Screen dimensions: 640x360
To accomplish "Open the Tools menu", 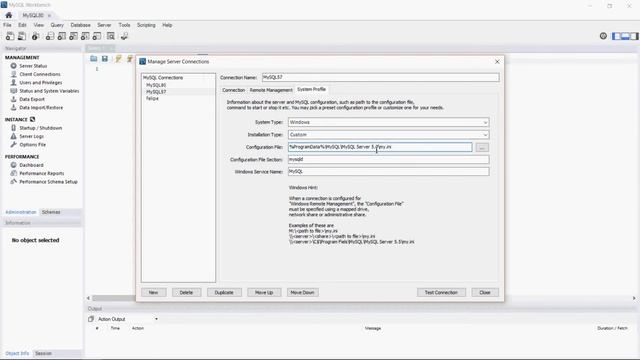I will (x=124, y=25).
